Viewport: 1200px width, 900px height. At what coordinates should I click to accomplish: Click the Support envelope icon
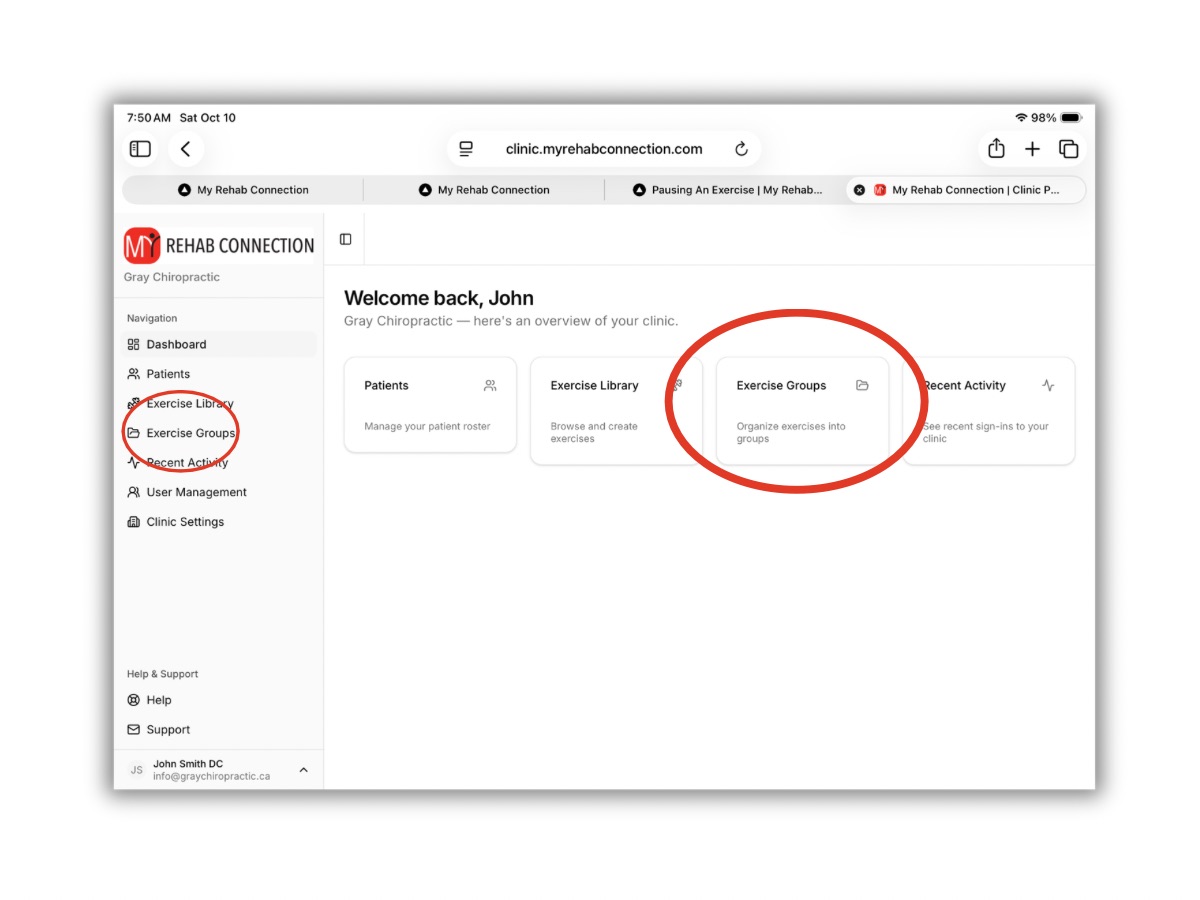[x=133, y=730]
